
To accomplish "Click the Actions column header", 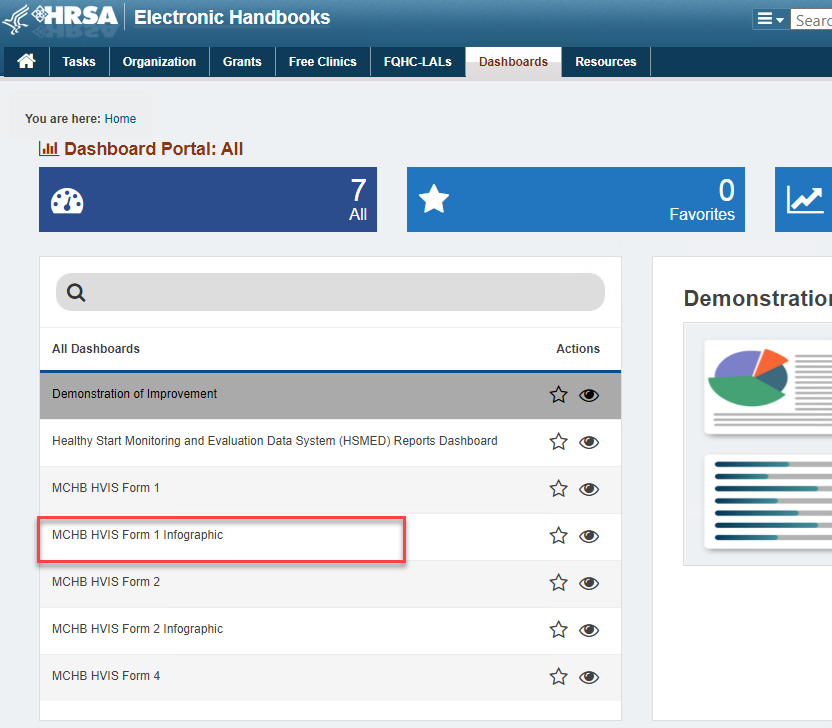I will (x=578, y=349).
